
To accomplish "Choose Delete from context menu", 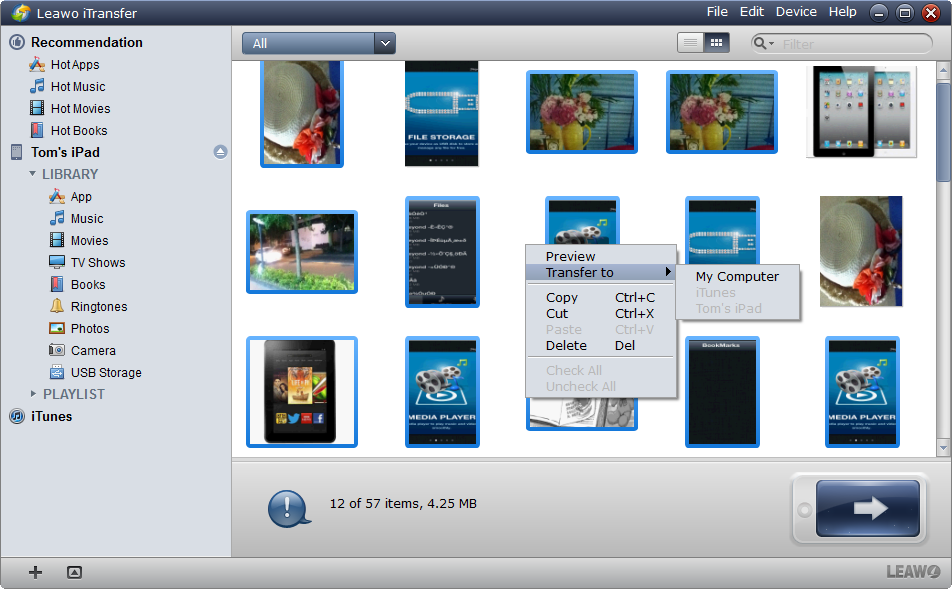I will [601, 346].
